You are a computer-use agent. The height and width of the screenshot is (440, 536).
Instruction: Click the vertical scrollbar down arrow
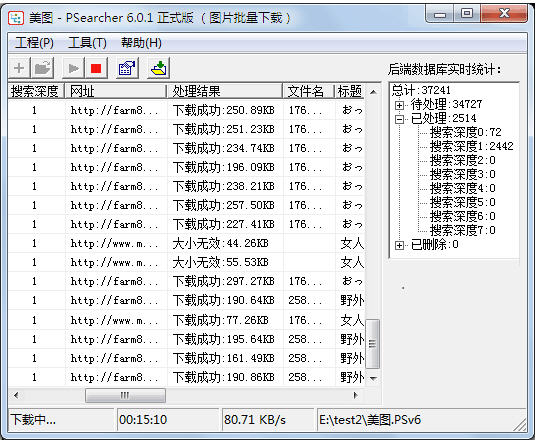point(373,378)
